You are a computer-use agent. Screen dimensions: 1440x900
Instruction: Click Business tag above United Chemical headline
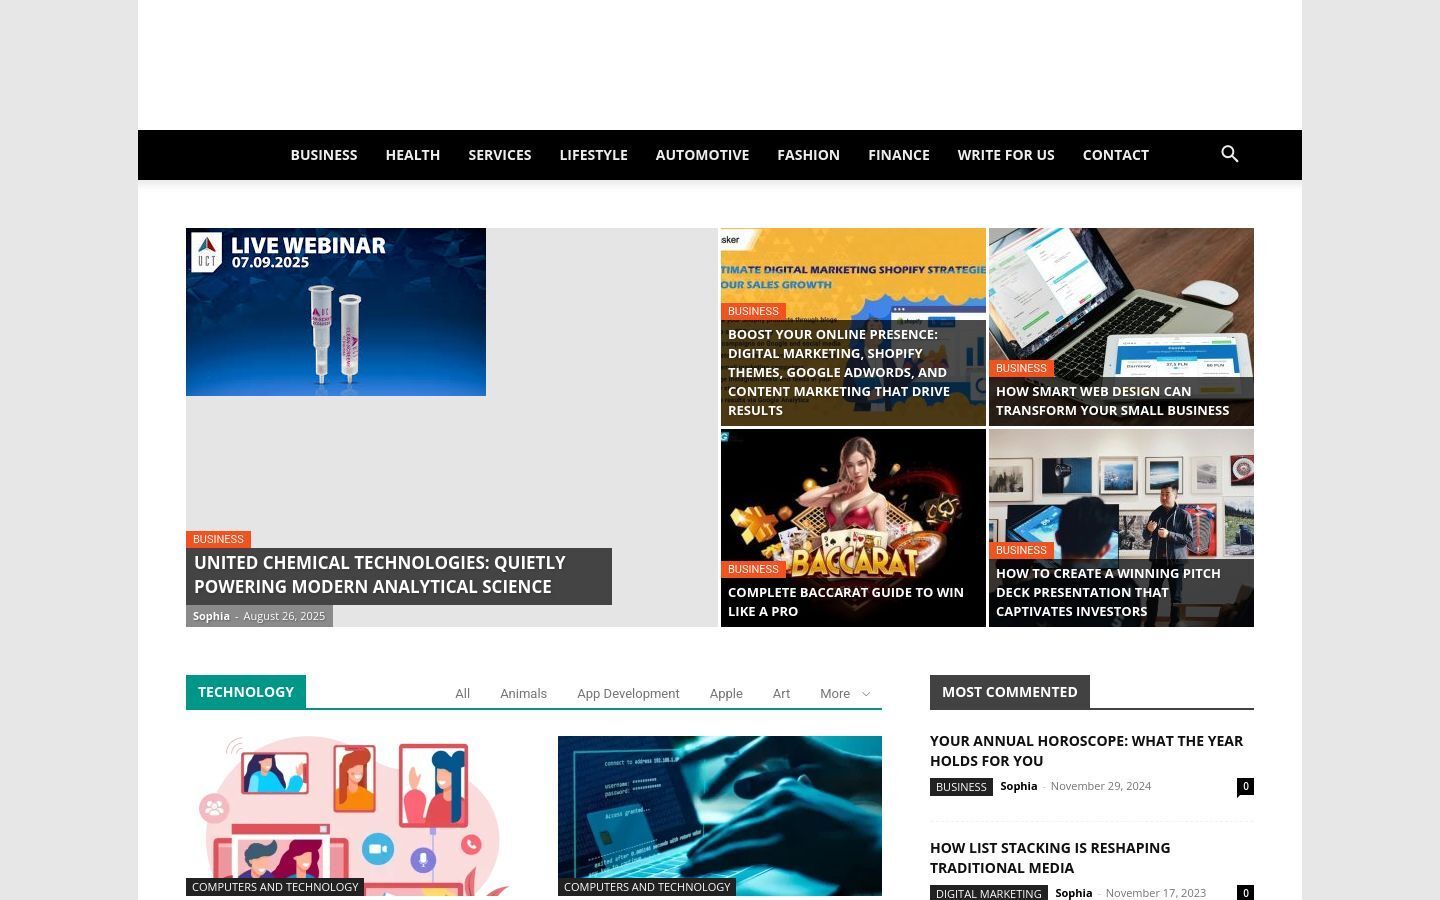(218, 539)
